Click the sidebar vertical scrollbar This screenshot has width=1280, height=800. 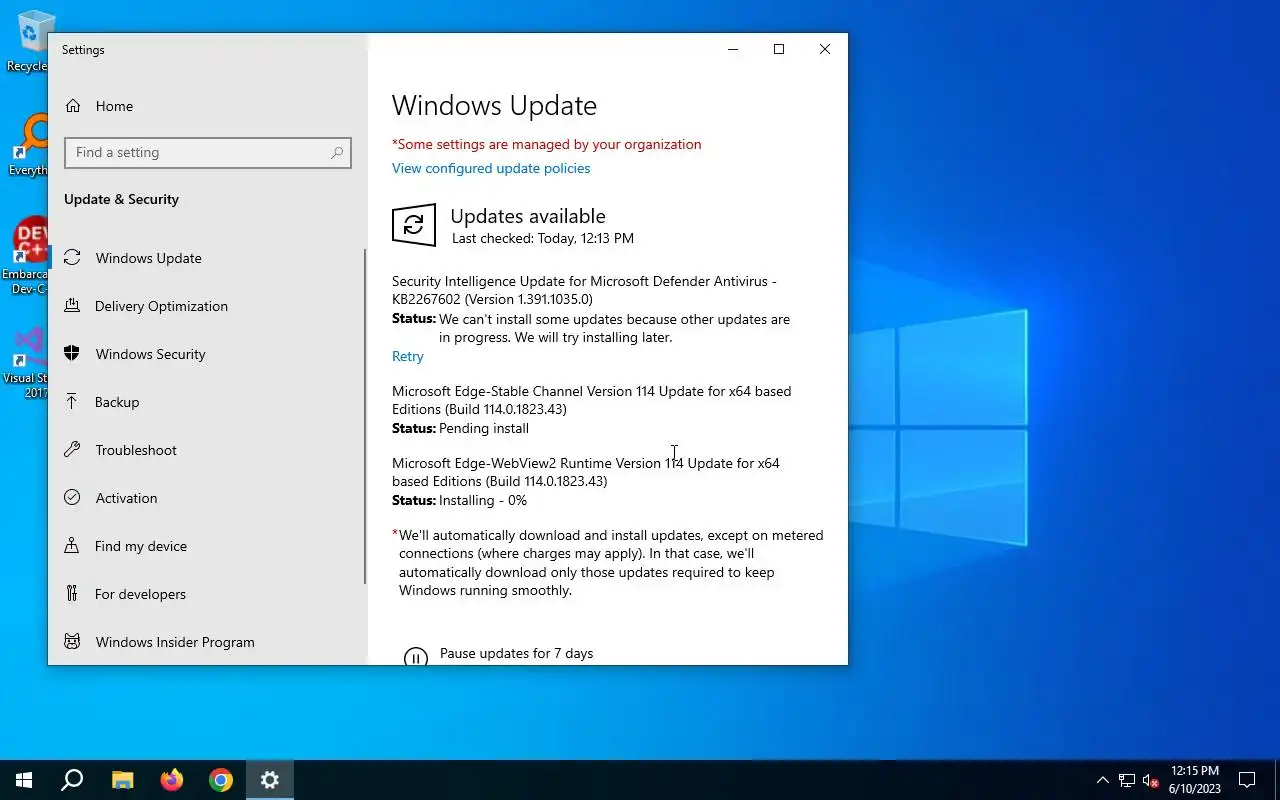coord(365,416)
